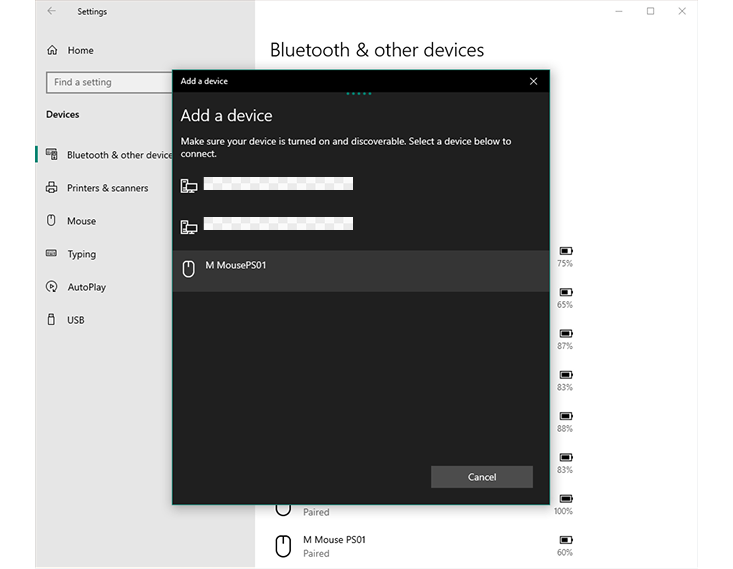Click Cancel in the Add a device dialog
Viewport: 733px width, 569px height.
pyautogui.click(x=481, y=477)
